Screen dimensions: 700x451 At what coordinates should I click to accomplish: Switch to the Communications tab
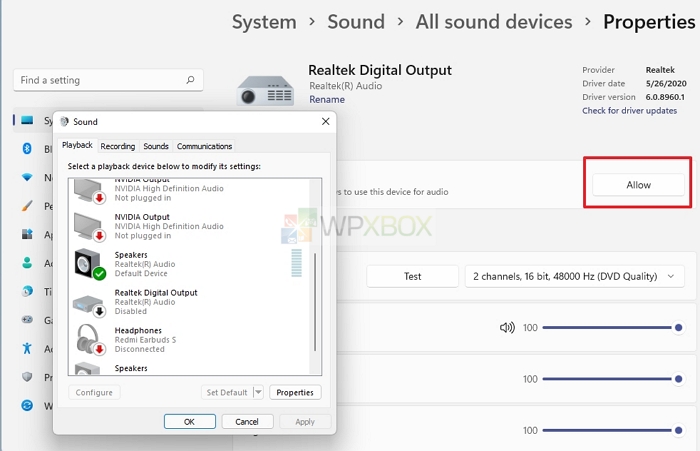coord(204,146)
